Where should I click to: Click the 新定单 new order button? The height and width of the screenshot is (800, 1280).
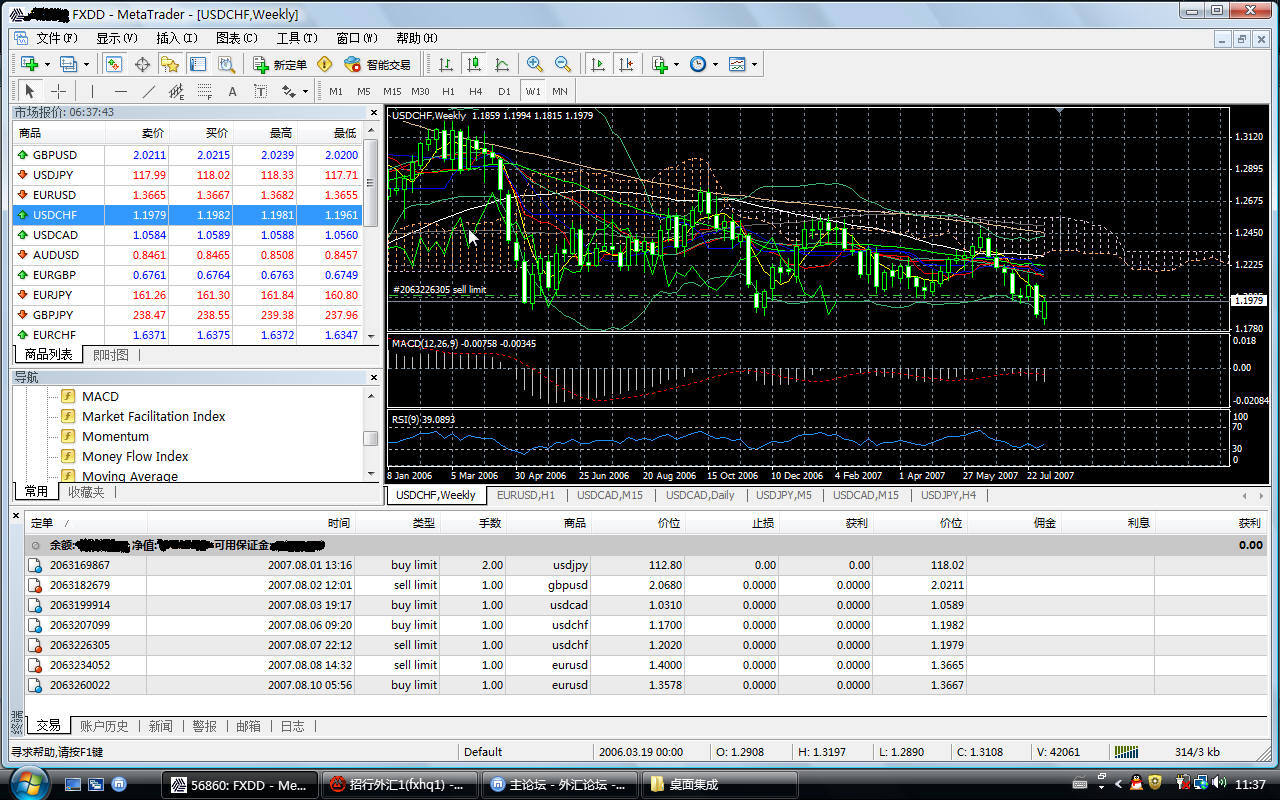(280, 64)
